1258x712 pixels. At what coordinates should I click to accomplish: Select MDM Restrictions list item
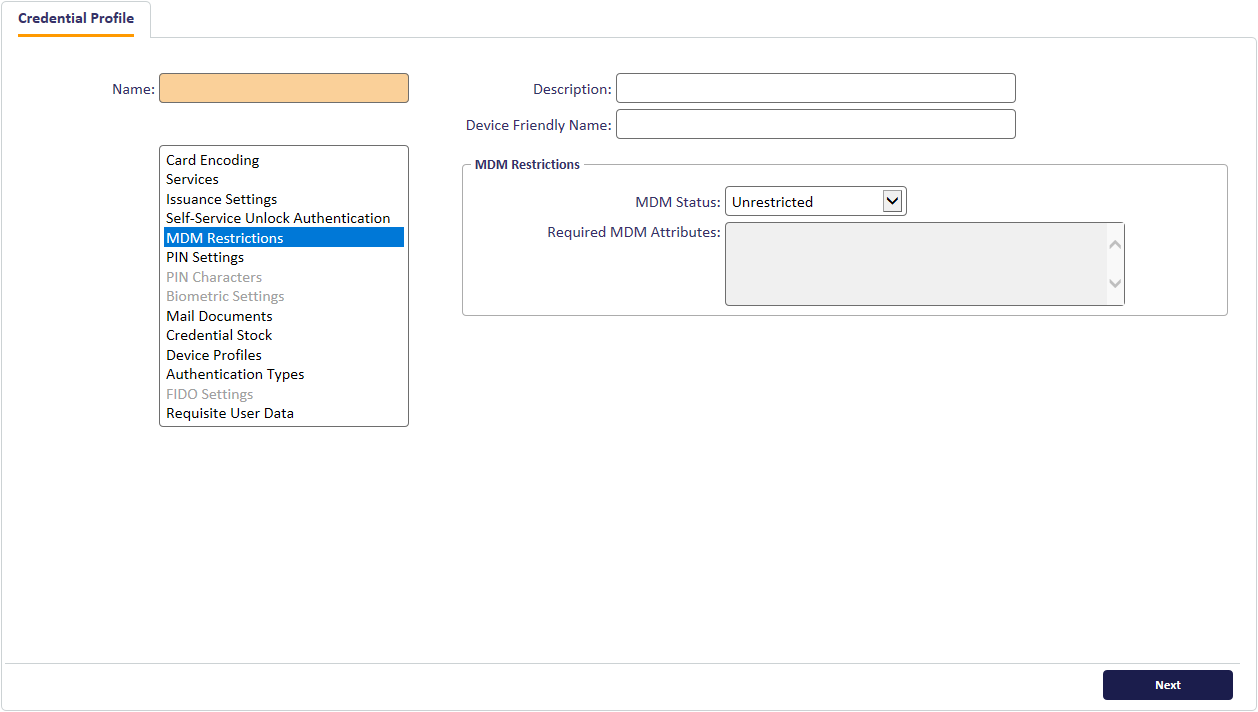(x=225, y=238)
